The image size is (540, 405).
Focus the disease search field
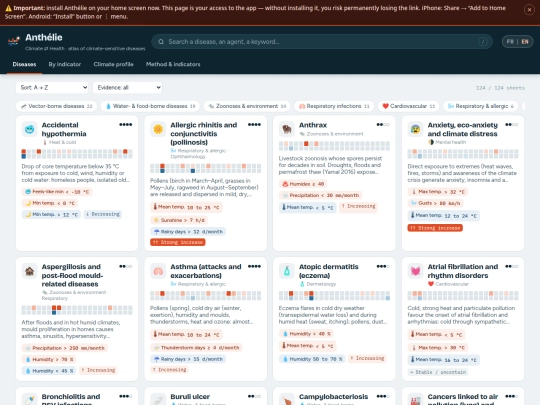[x=322, y=42]
